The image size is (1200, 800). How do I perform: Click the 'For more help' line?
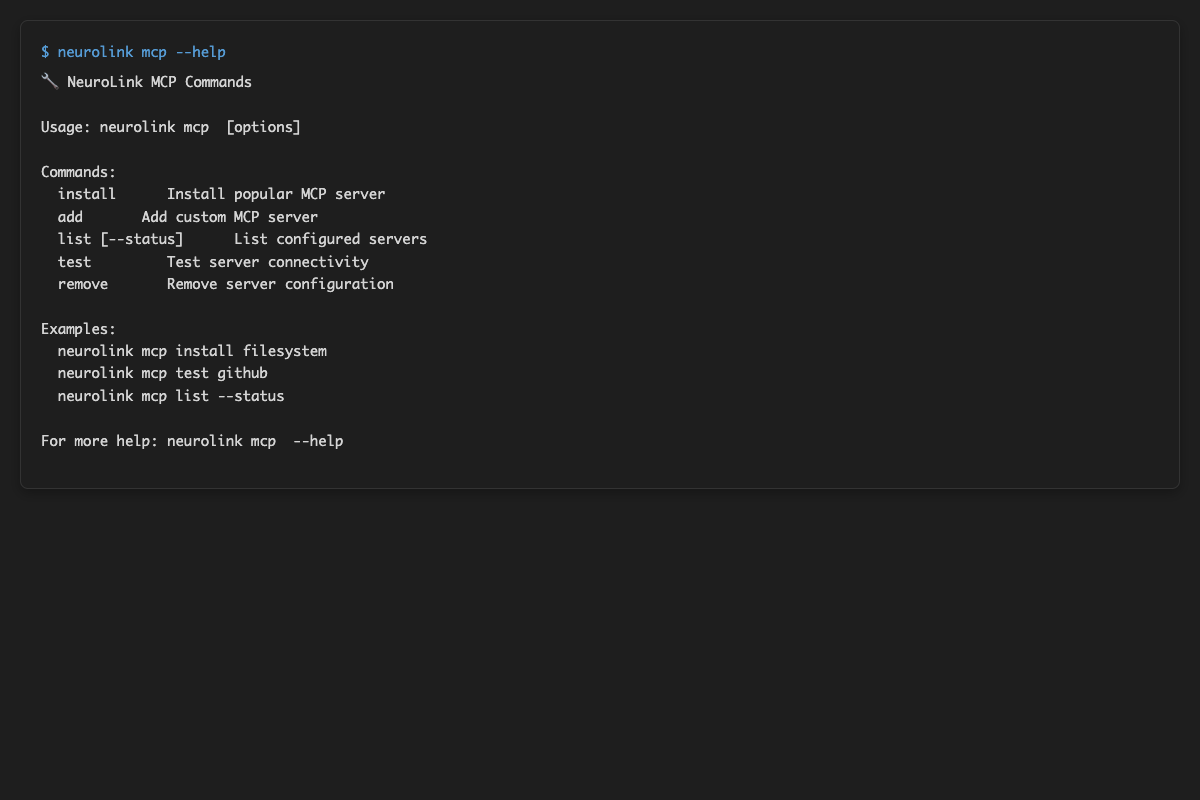click(x=192, y=441)
